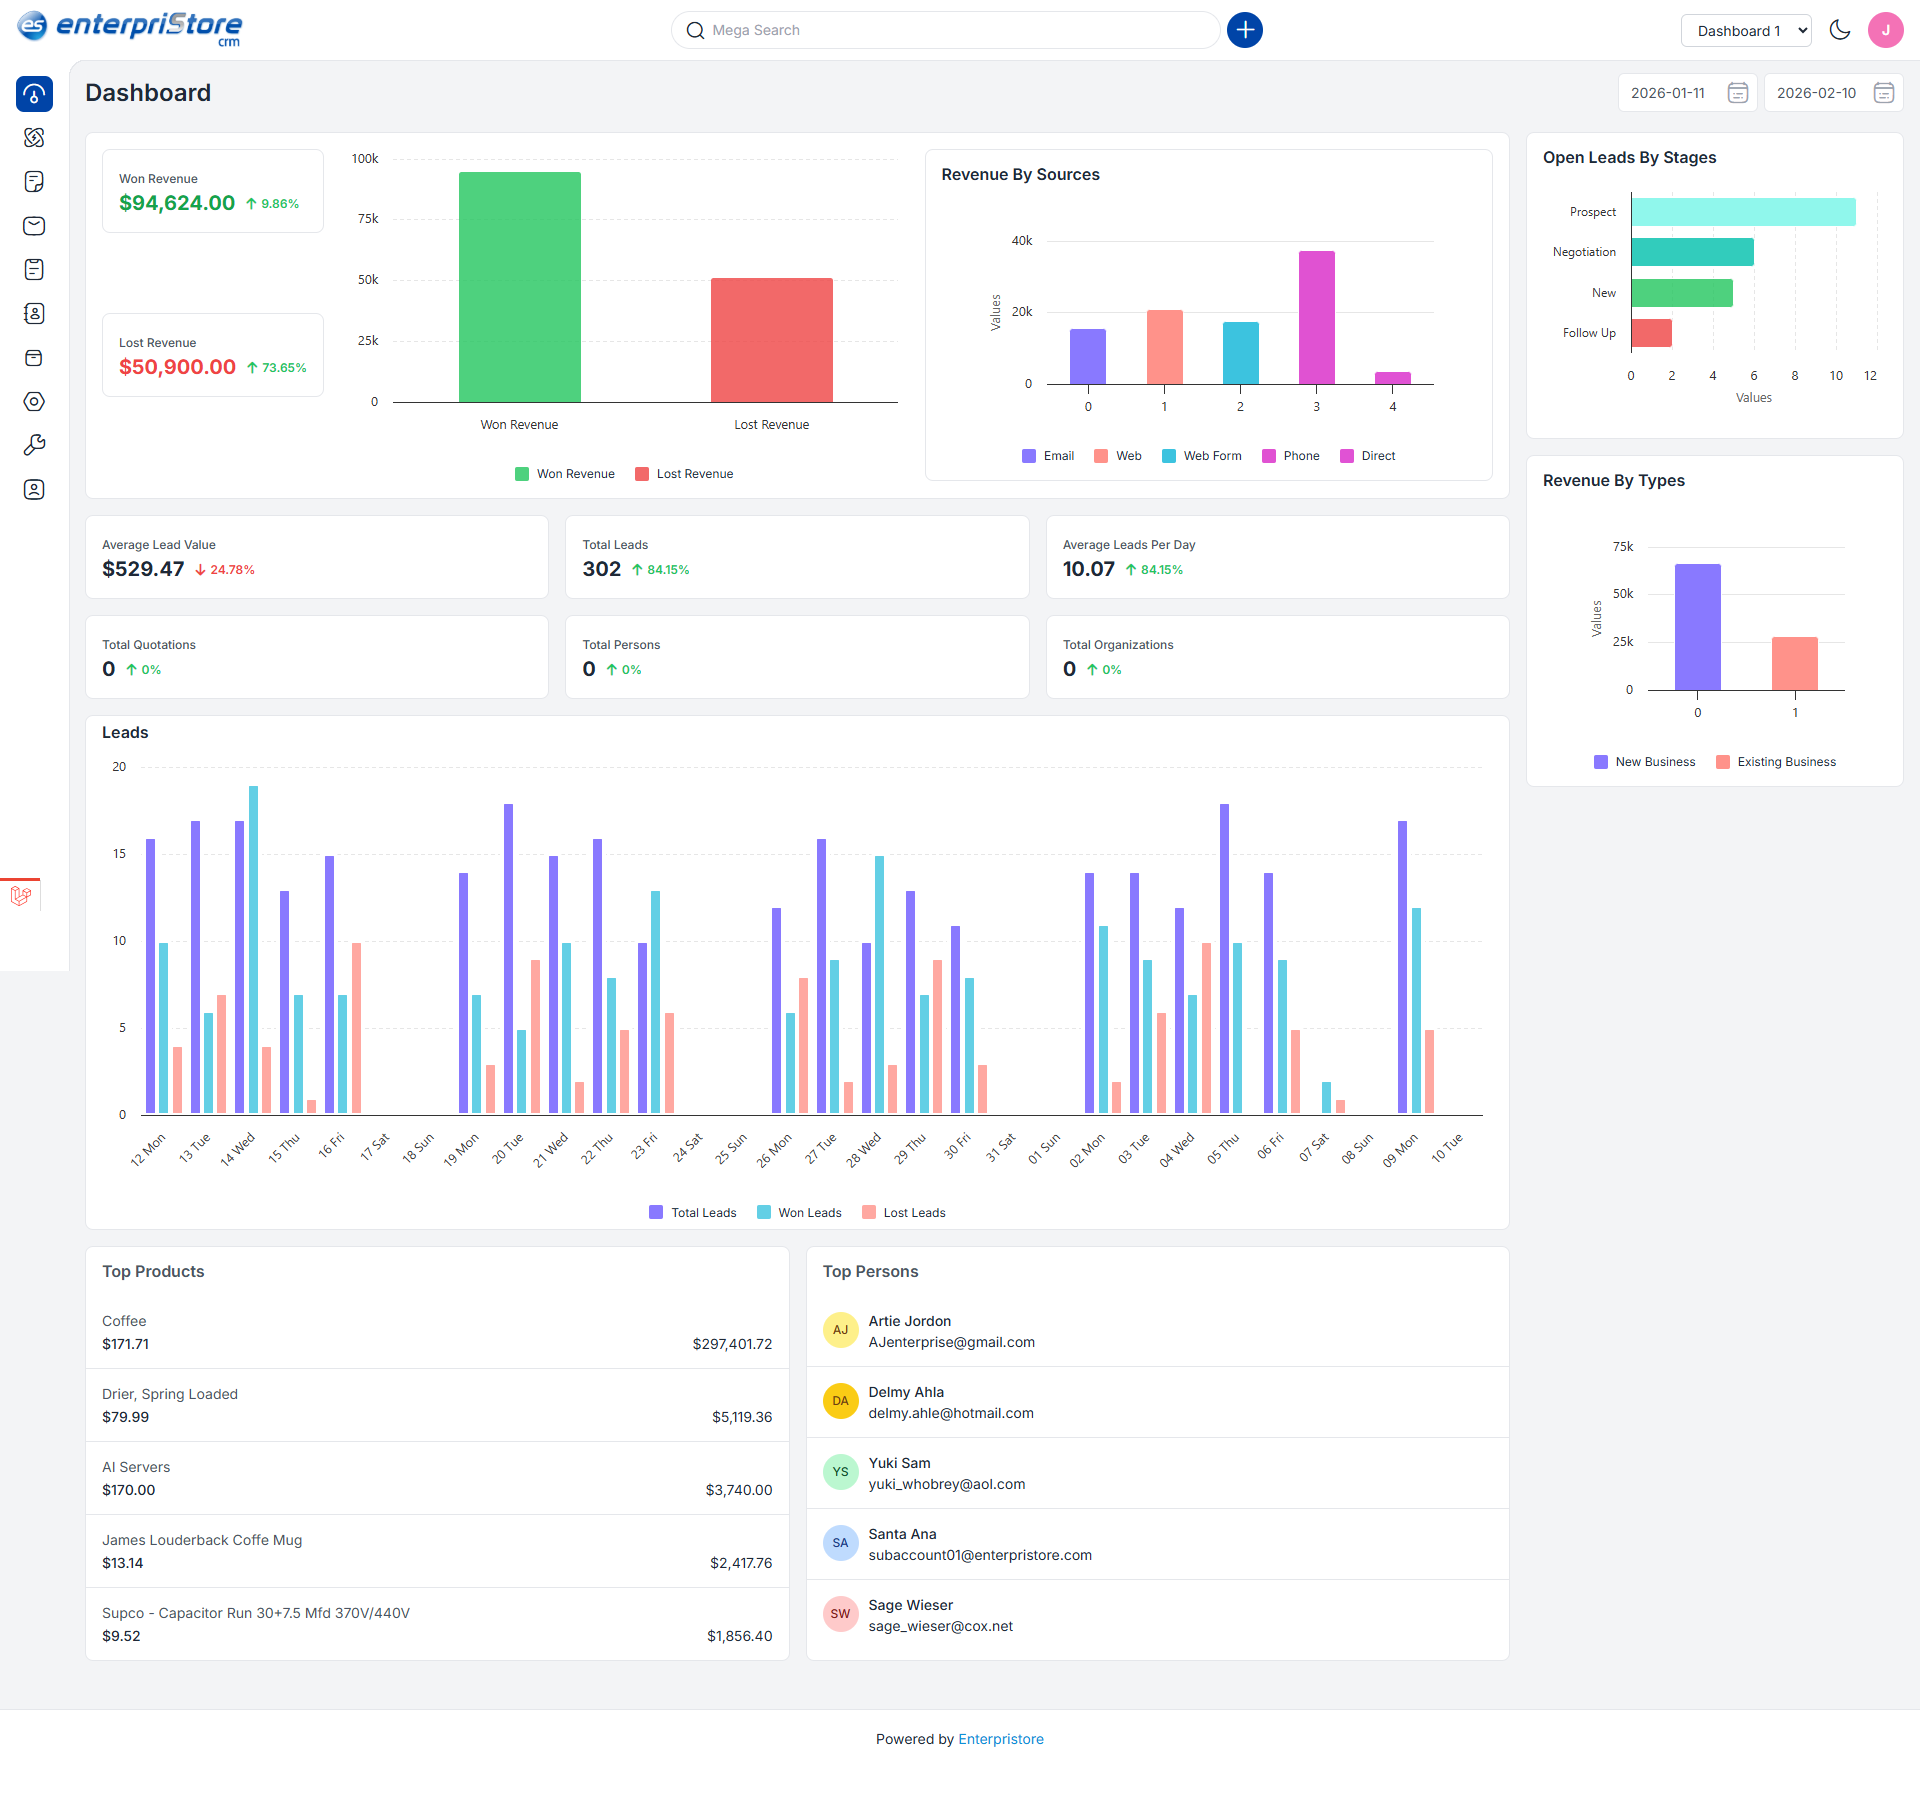The width and height of the screenshot is (1920, 1801).
Task: Click the blue plus button near search
Action: click(1244, 30)
